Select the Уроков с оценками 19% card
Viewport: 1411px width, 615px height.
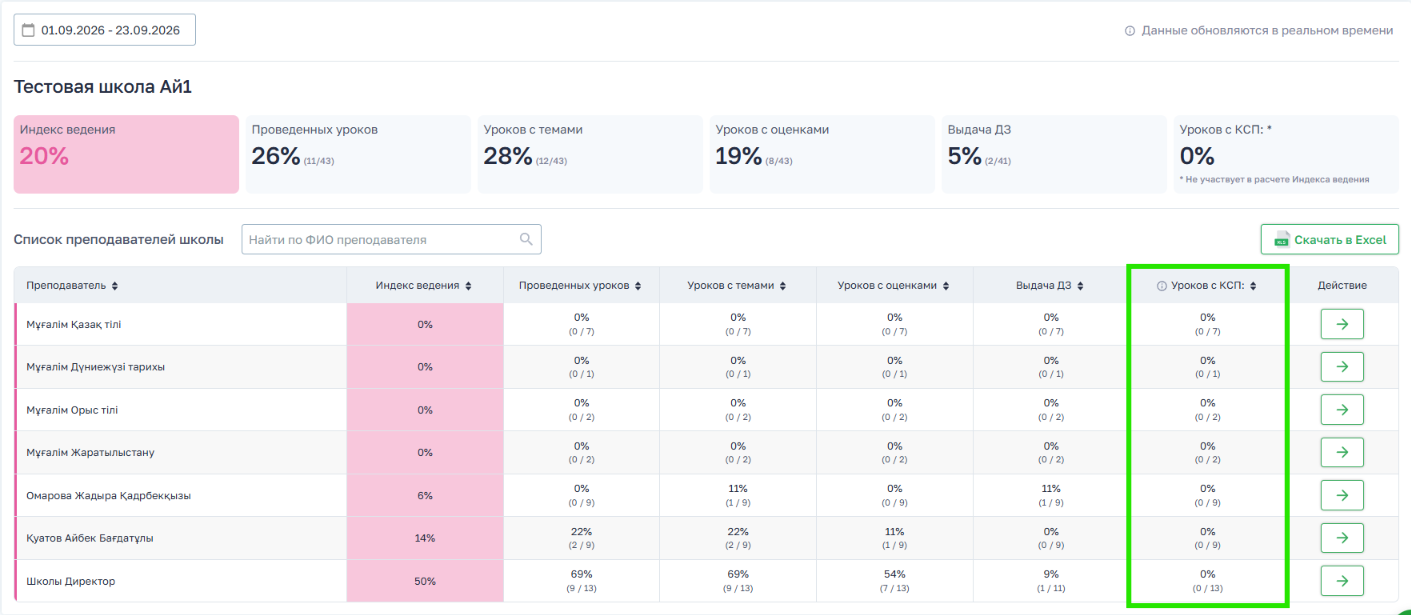pyautogui.click(x=822, y=154)
